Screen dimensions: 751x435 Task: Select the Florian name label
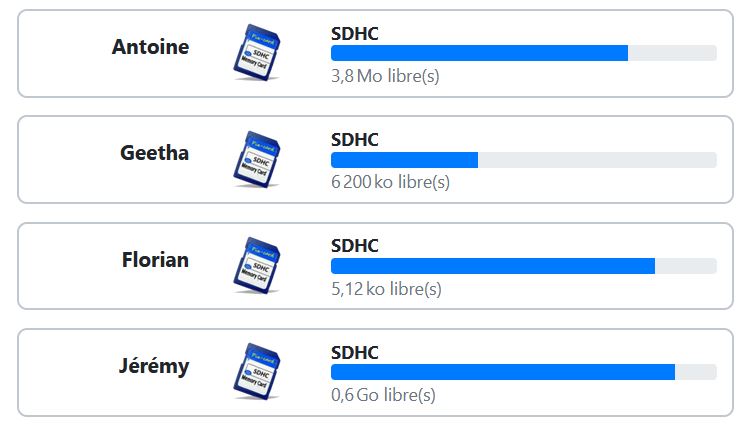(155, 260)
